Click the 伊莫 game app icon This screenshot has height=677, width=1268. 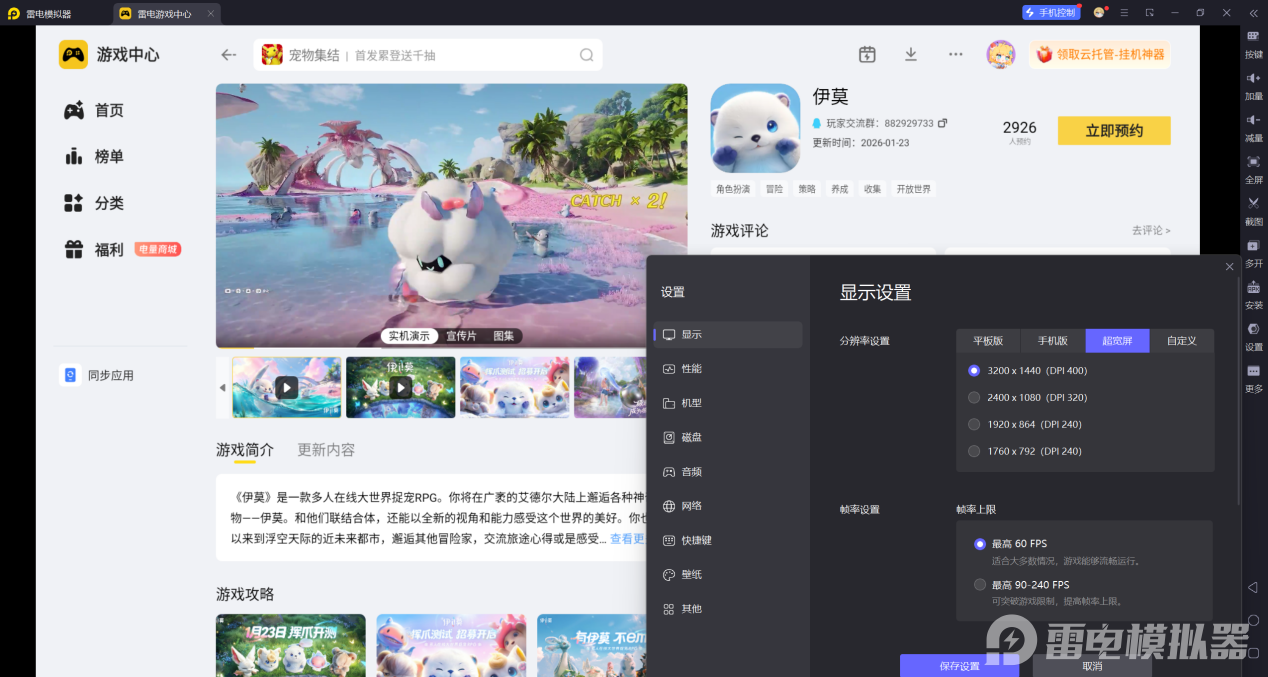(x=755, y=128)
